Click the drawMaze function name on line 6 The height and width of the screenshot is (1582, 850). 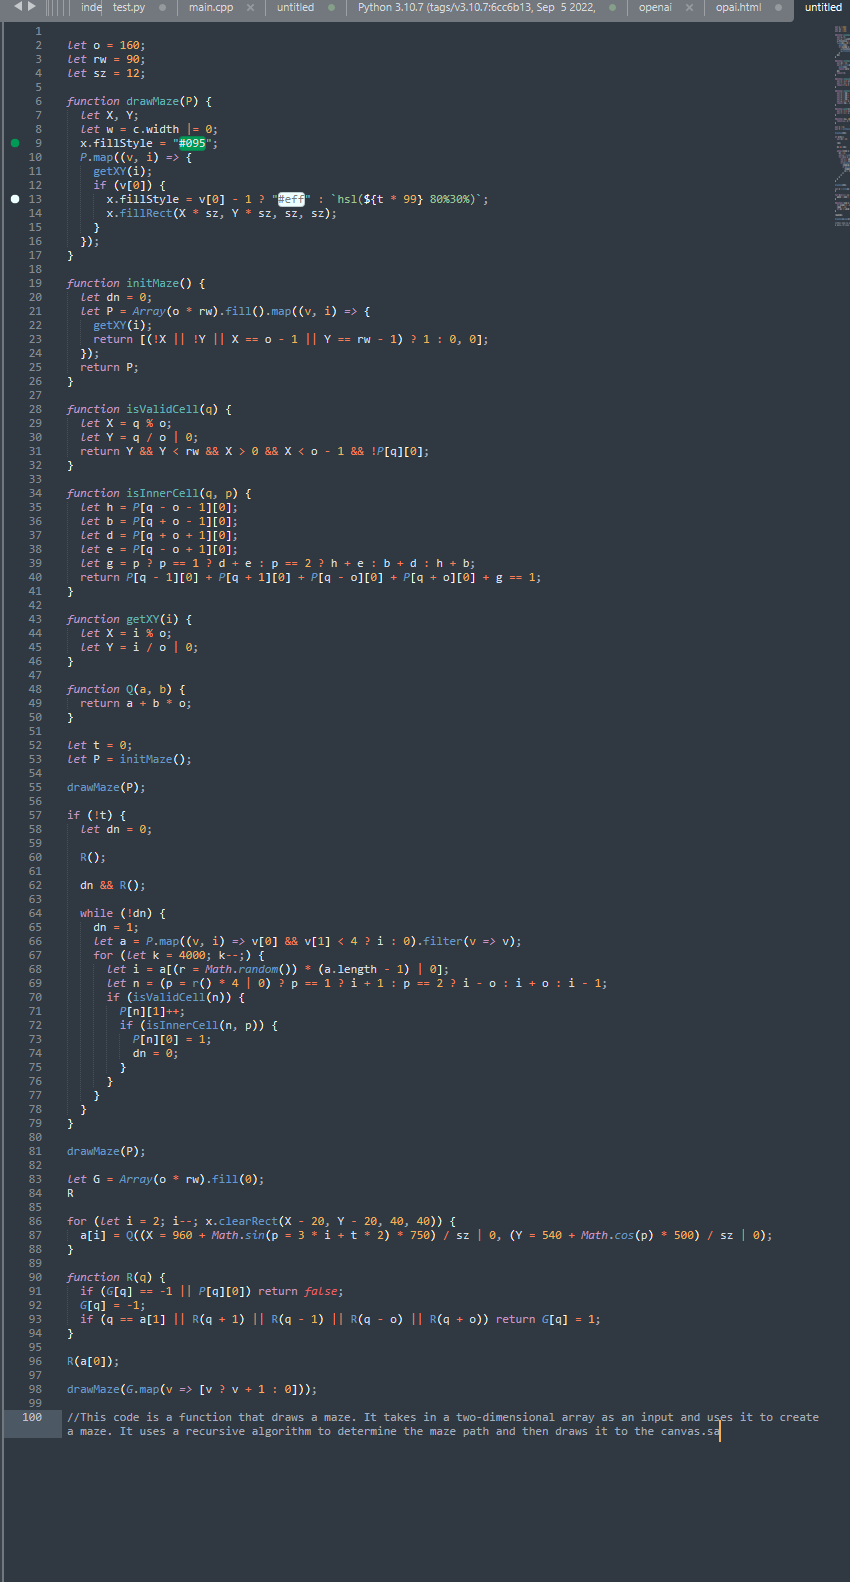pos(152,101)
